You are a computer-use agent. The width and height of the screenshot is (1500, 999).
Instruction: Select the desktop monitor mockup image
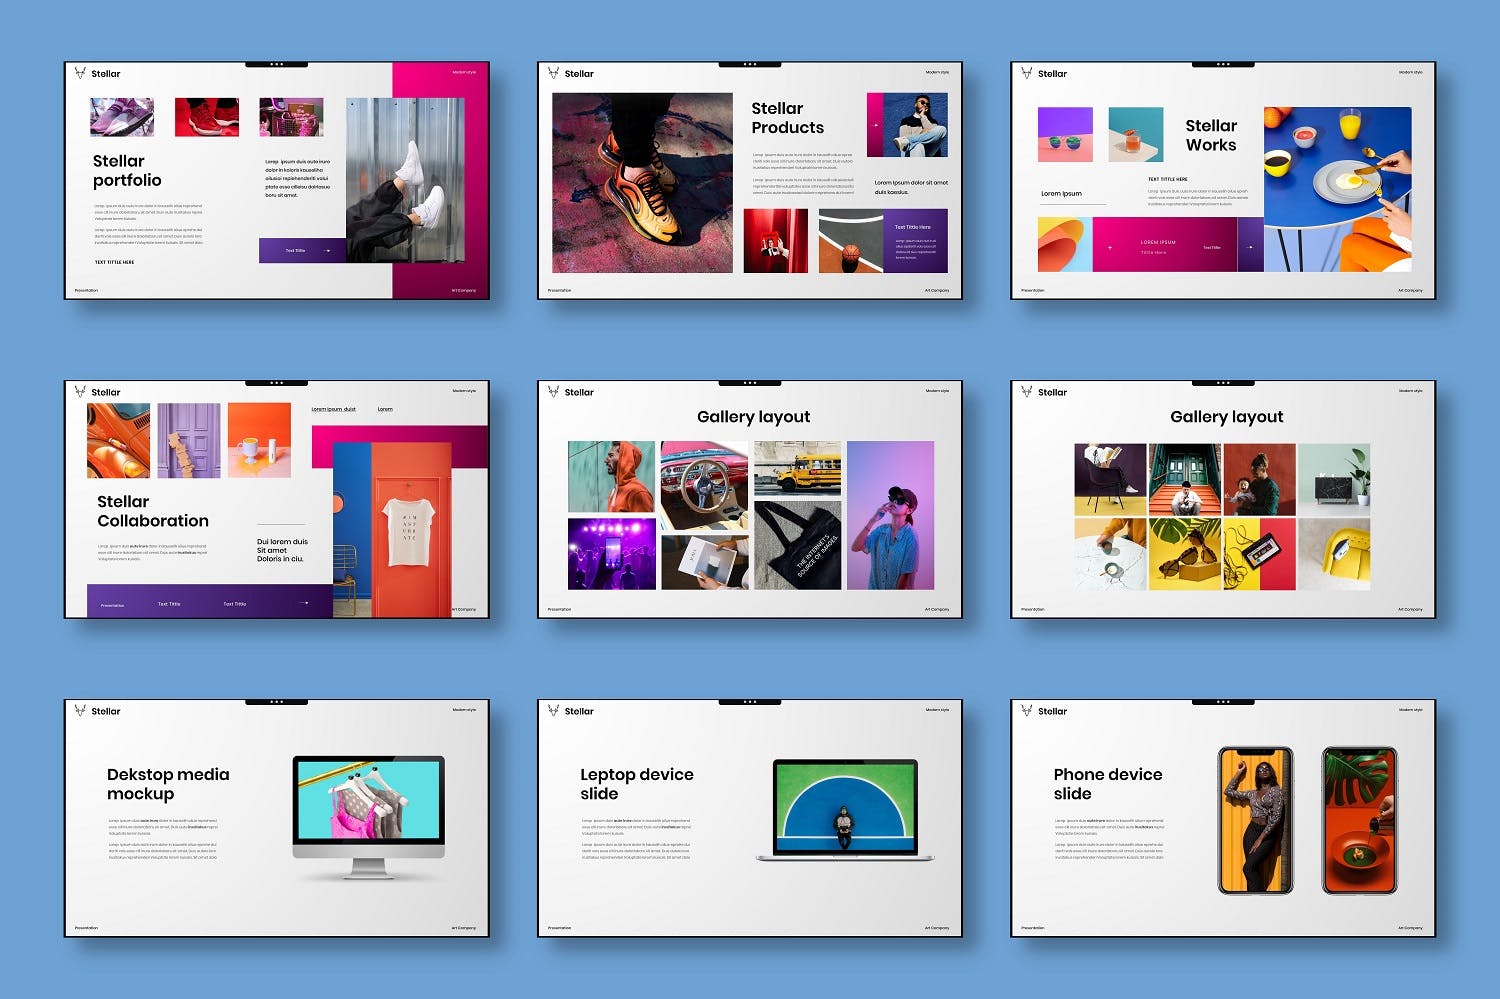[368, 815]
